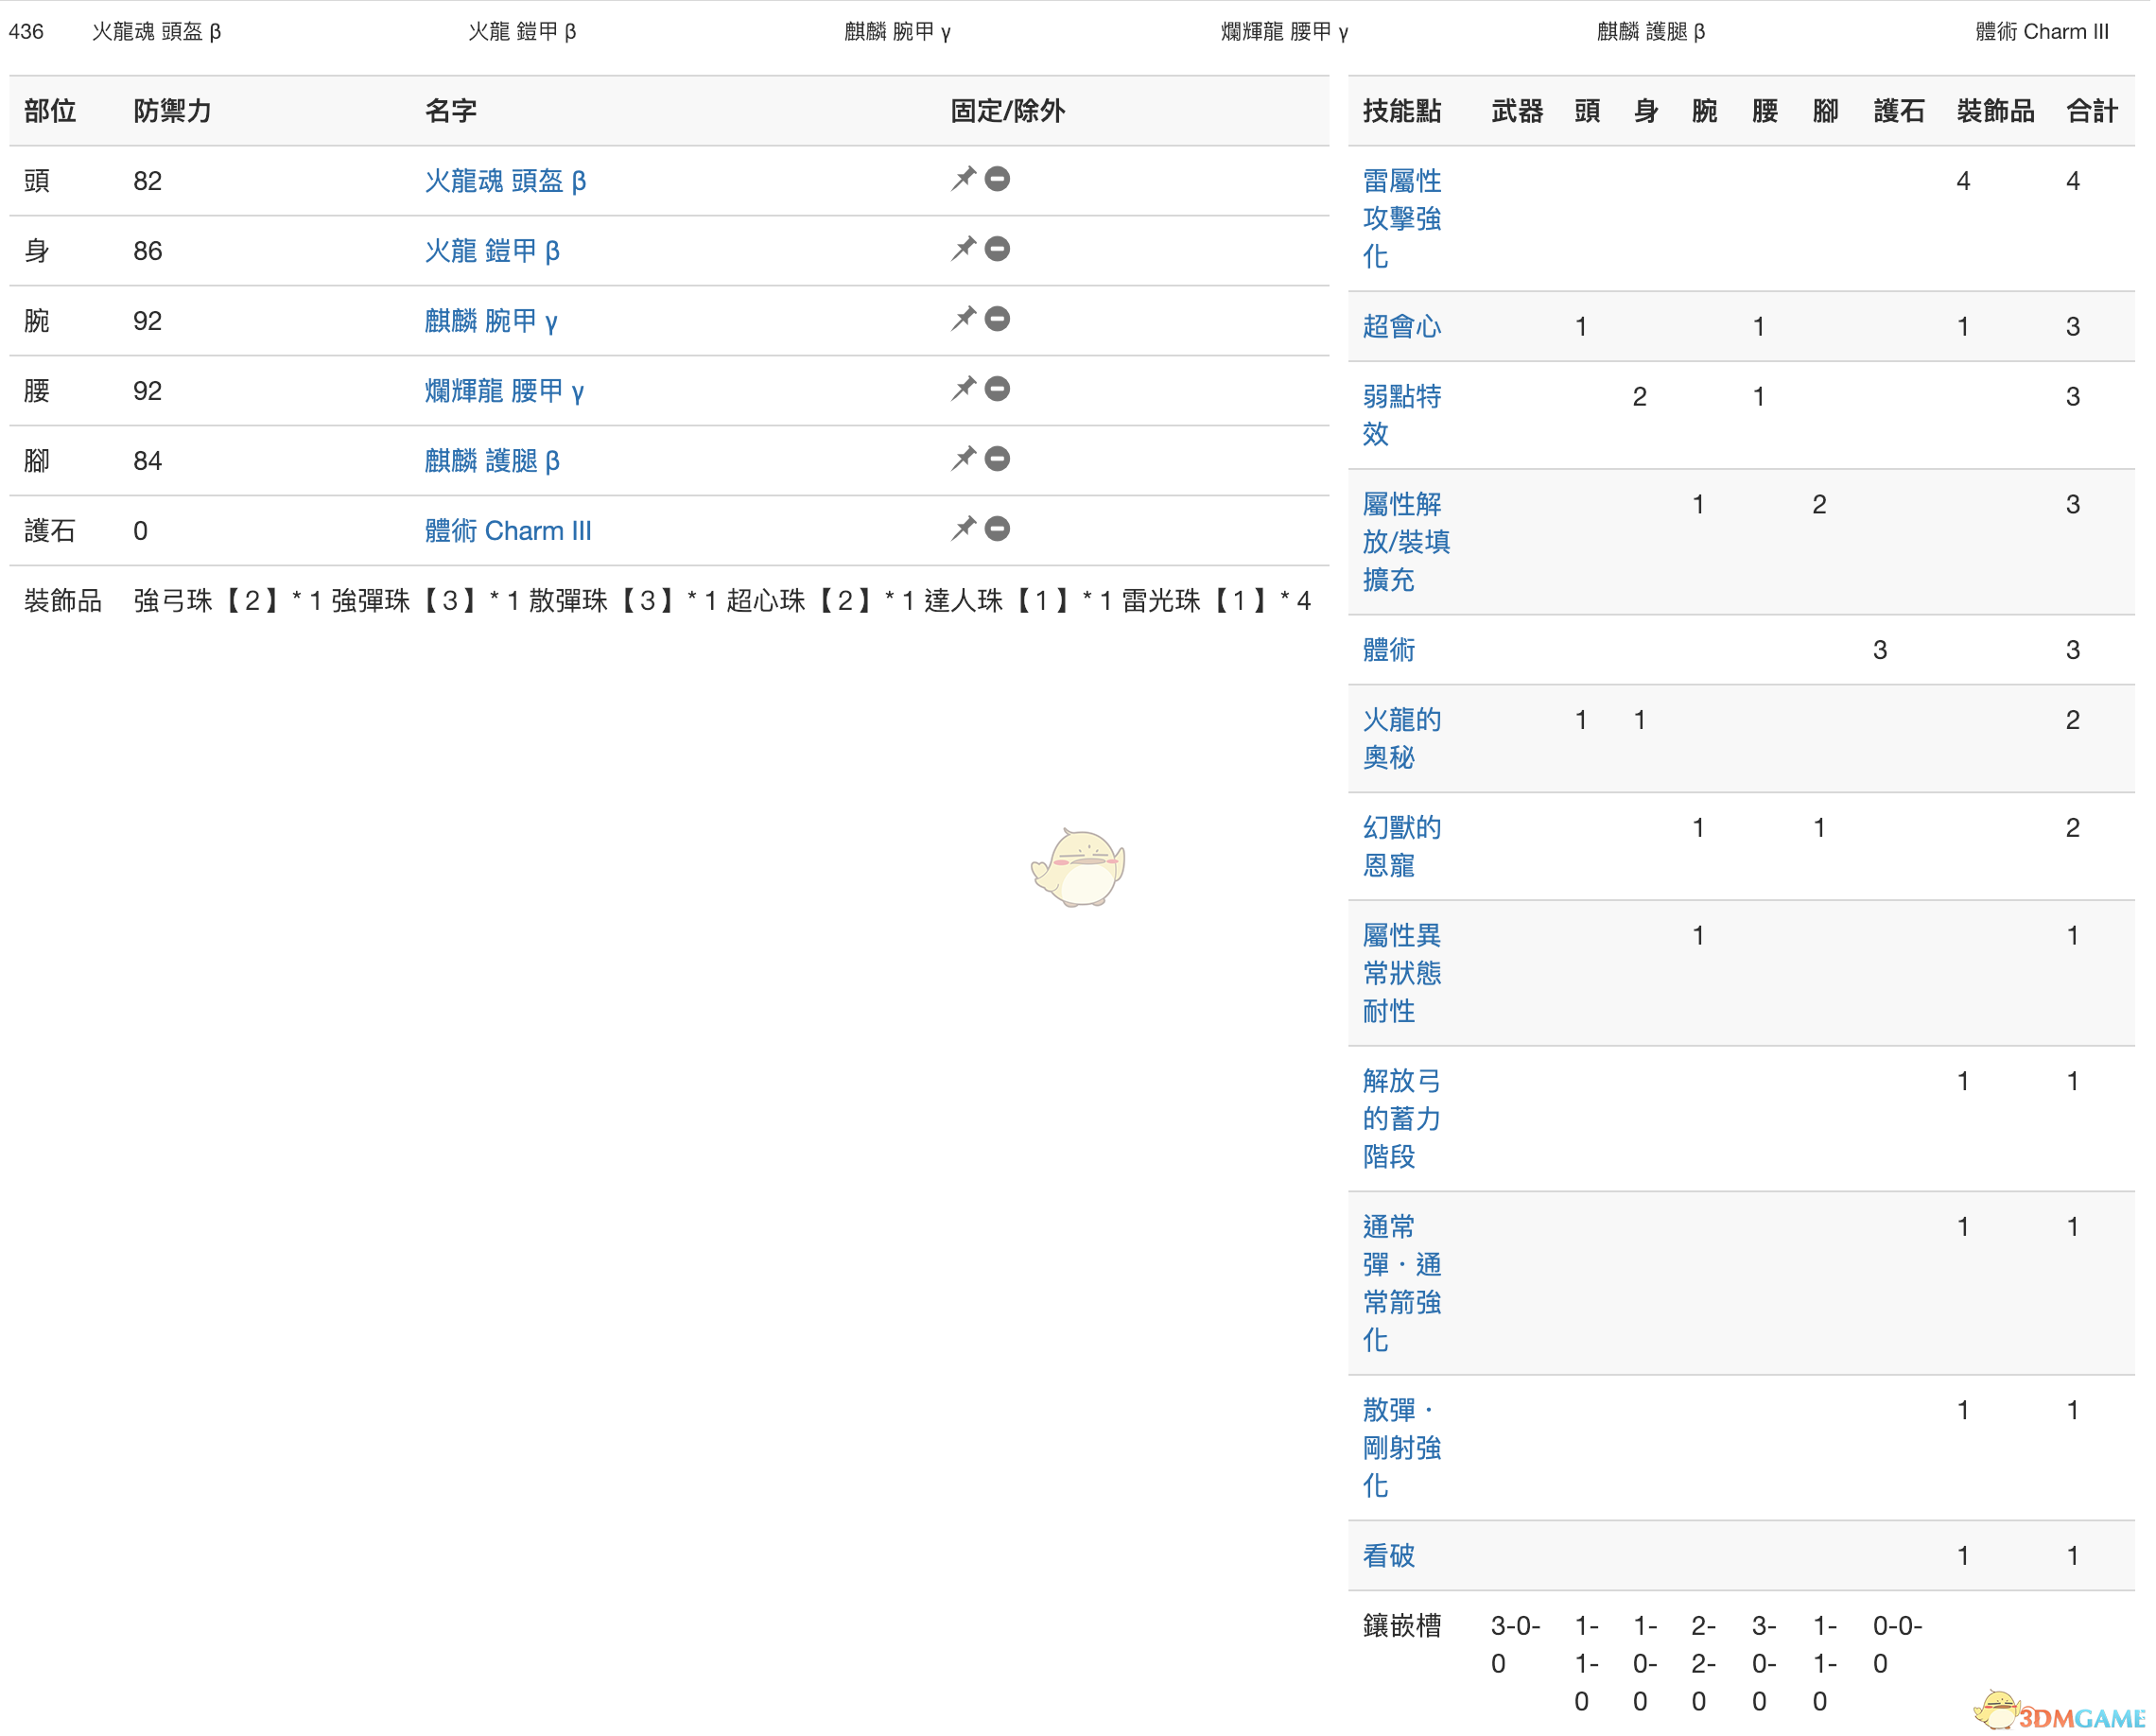Viewport: 2156px width, 1736px height.
Task: Exclude the 麒麟 護腿 β leg armor
Action: (997, 459)
